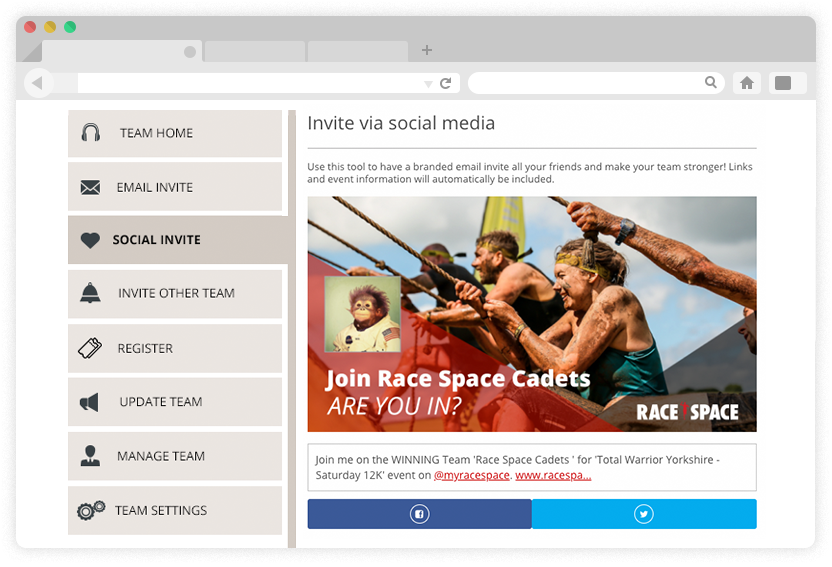
Task: Click the Join Race Space Cadets banner image
Action: point(532,314)
